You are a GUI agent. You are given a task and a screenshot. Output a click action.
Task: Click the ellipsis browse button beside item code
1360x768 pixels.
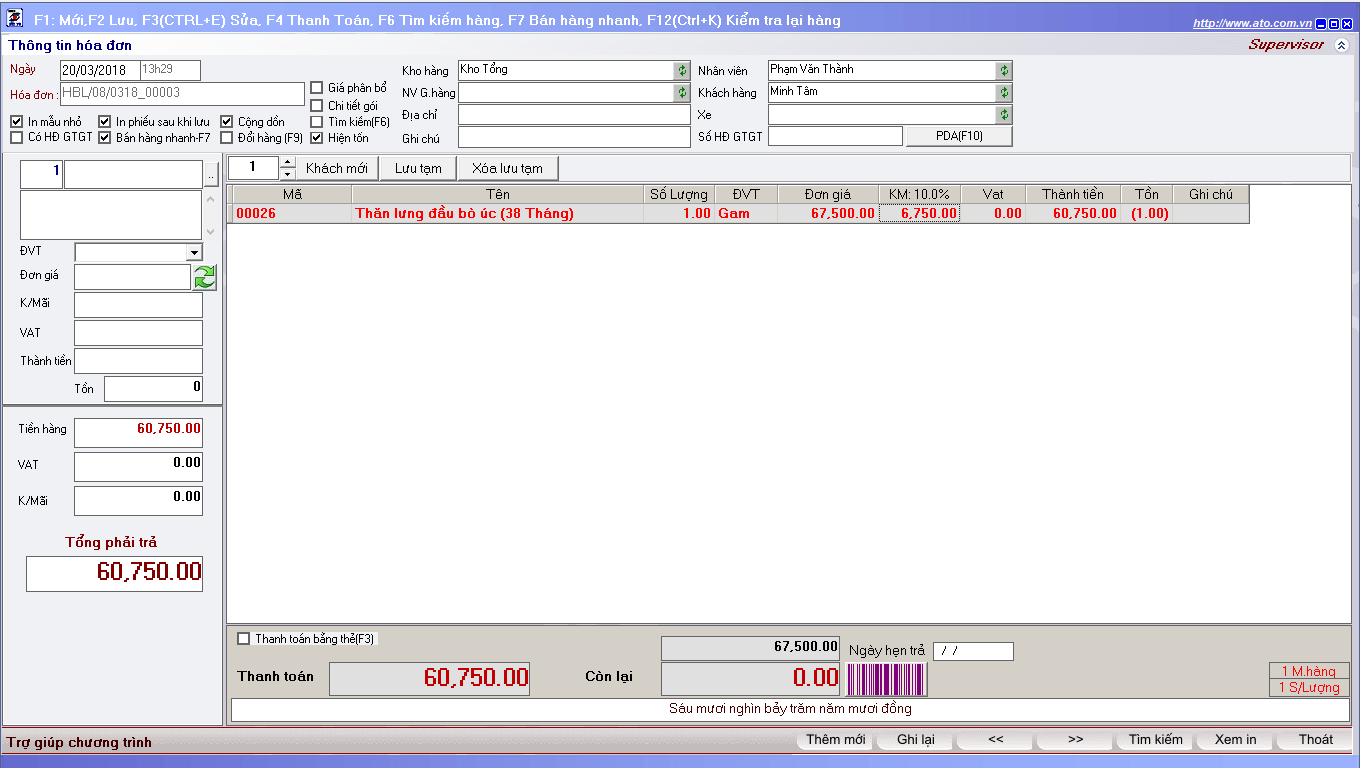coord(210,175)
